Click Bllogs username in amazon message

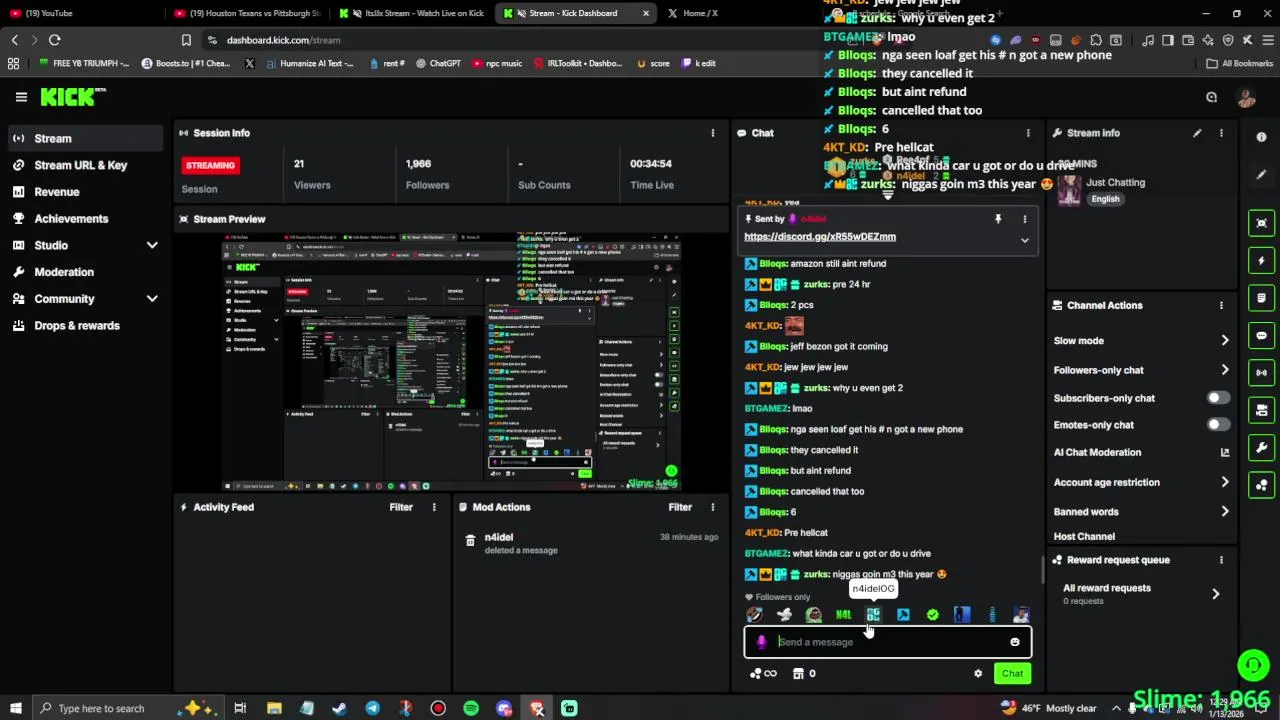773,264
